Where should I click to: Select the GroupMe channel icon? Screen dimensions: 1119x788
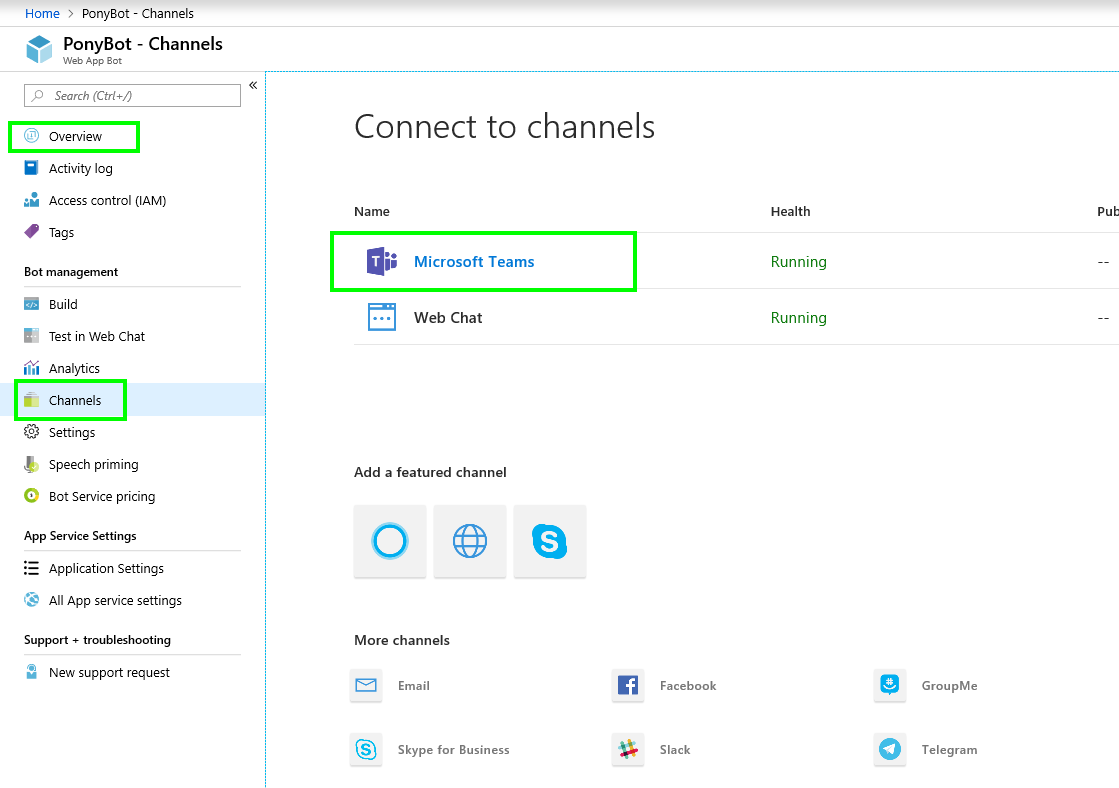(x=889, y=685)
